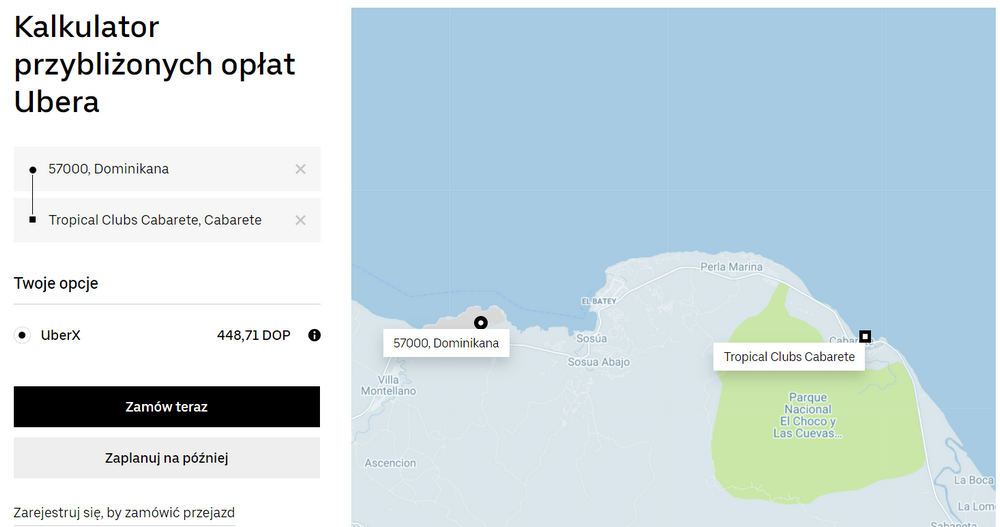Click the Tropical Clubs Cabarete map label
1000x527 pixels.
coord(788,357)
